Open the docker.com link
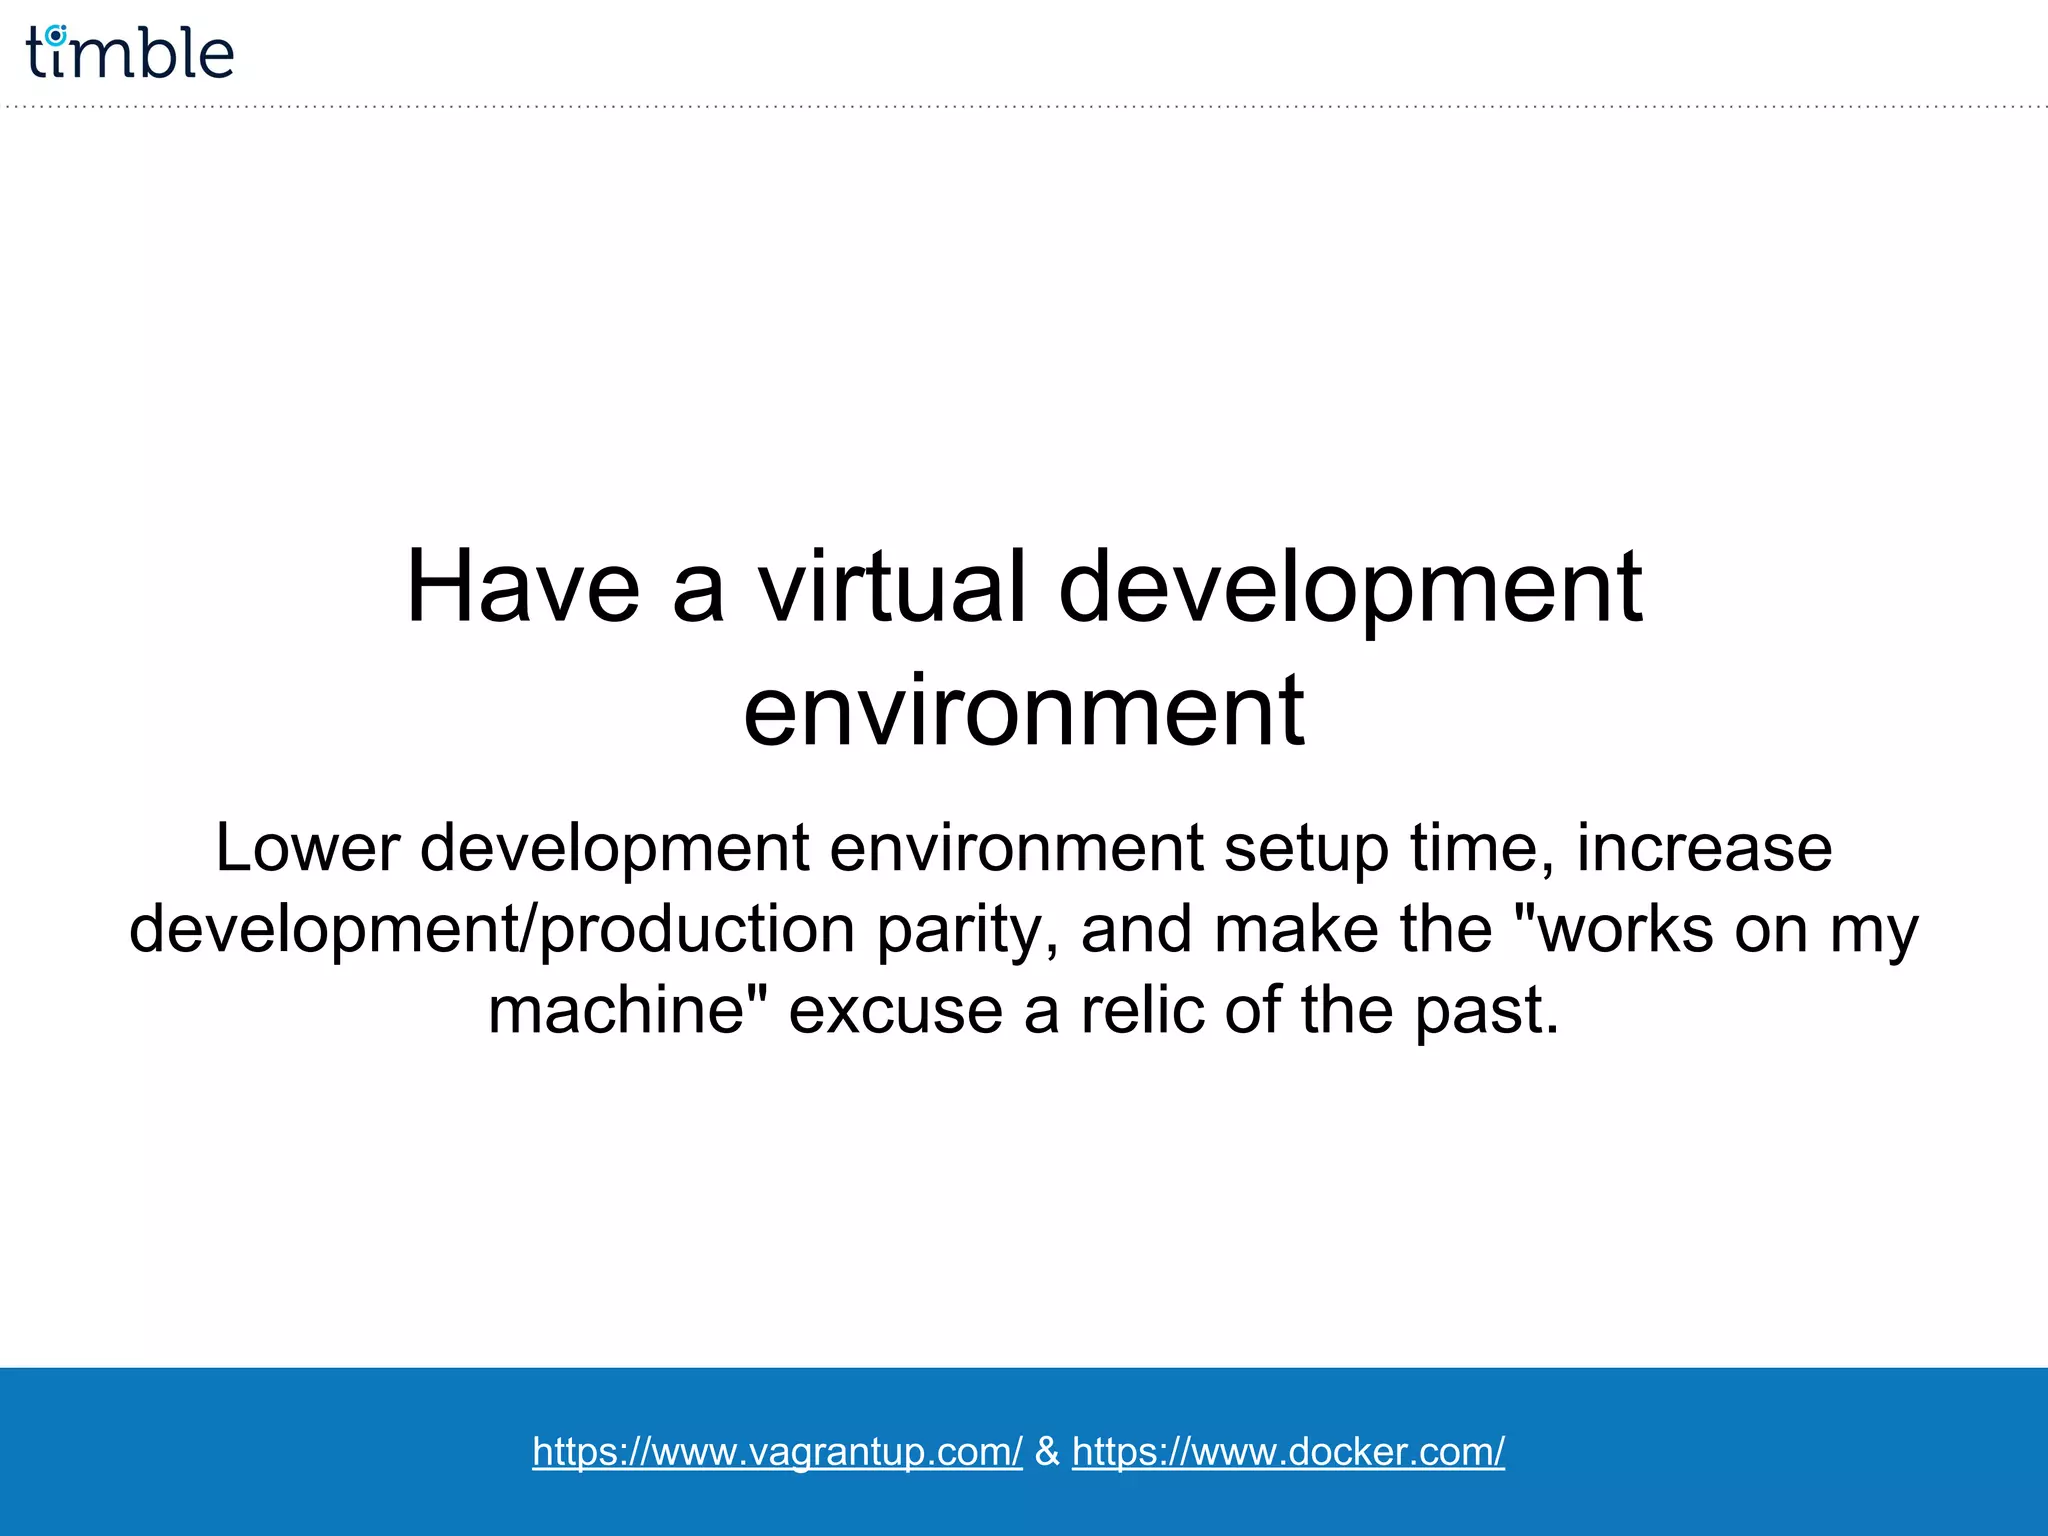The height and width of the screenshot is (1536, 2048). click(1288, 1451)
